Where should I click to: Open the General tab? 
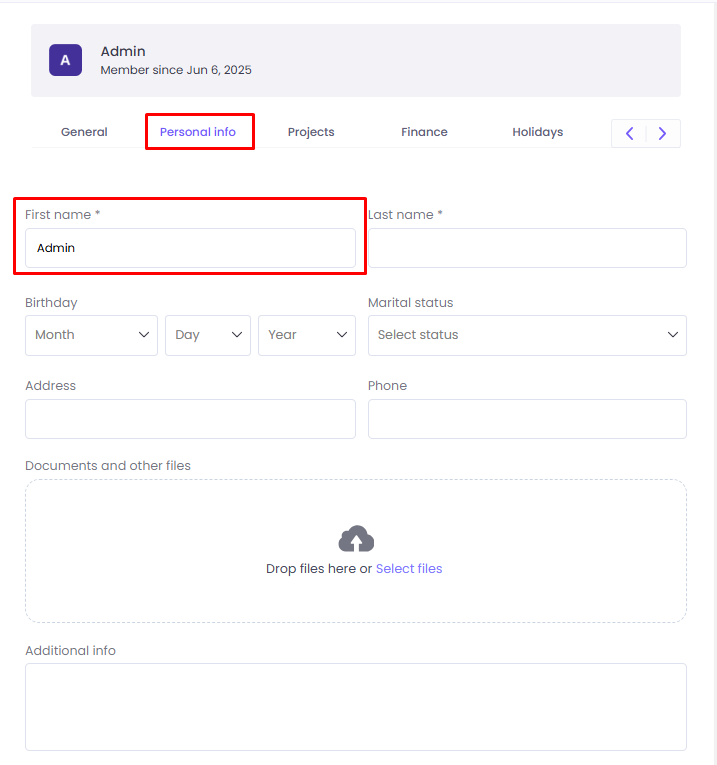click(84, 132)
